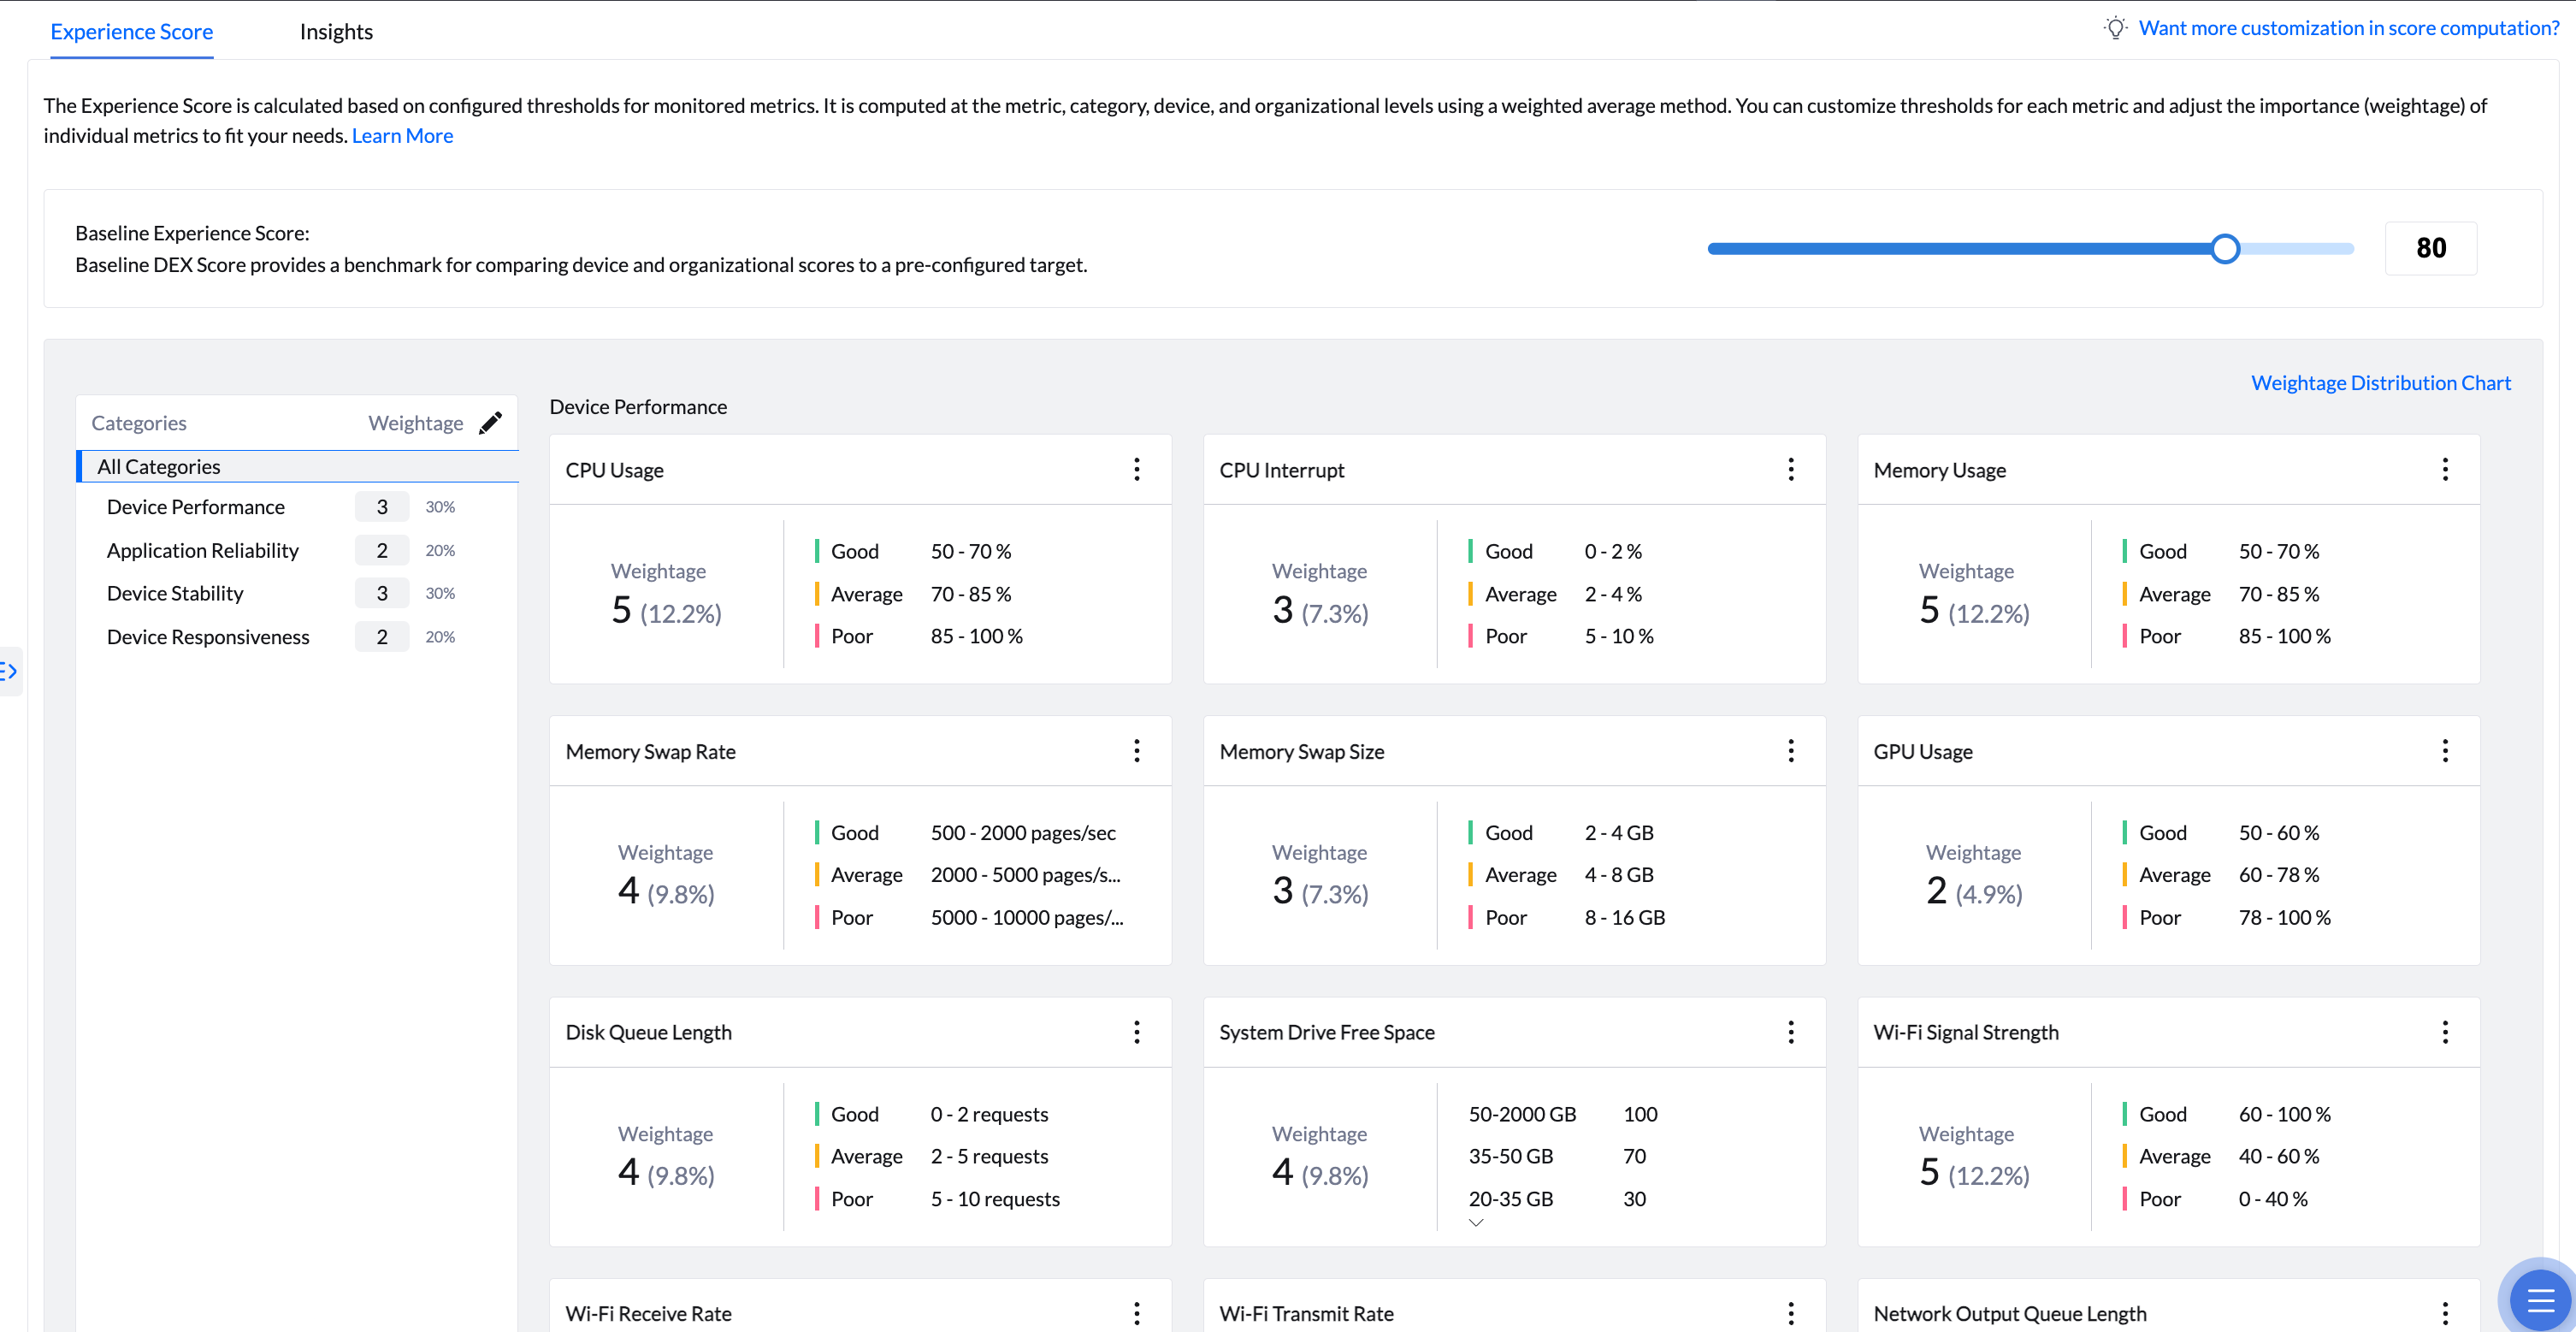Click the blue round menu button at bottom-right

coord(2540,1300)
